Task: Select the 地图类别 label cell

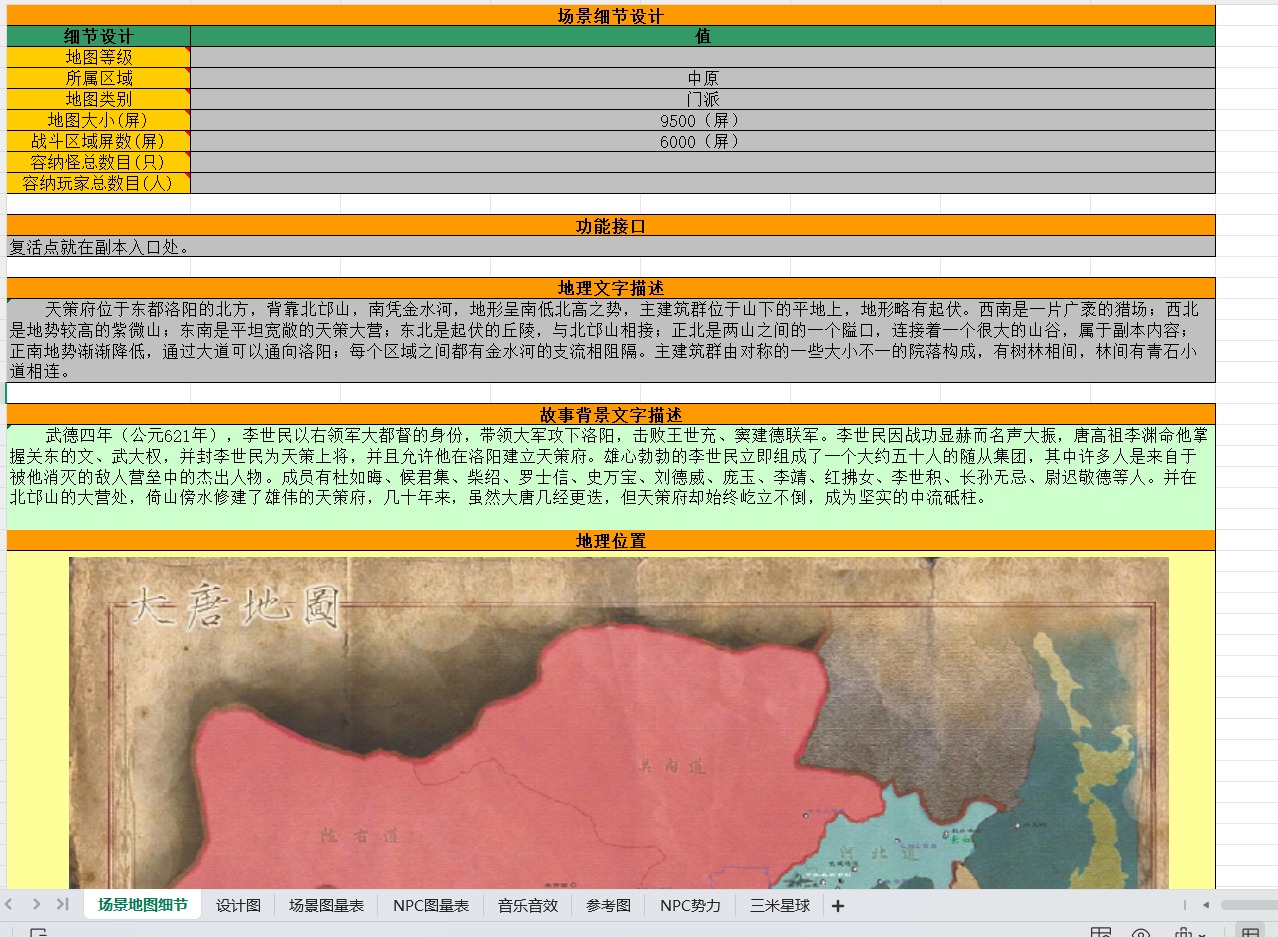Action: pos(99,99)
